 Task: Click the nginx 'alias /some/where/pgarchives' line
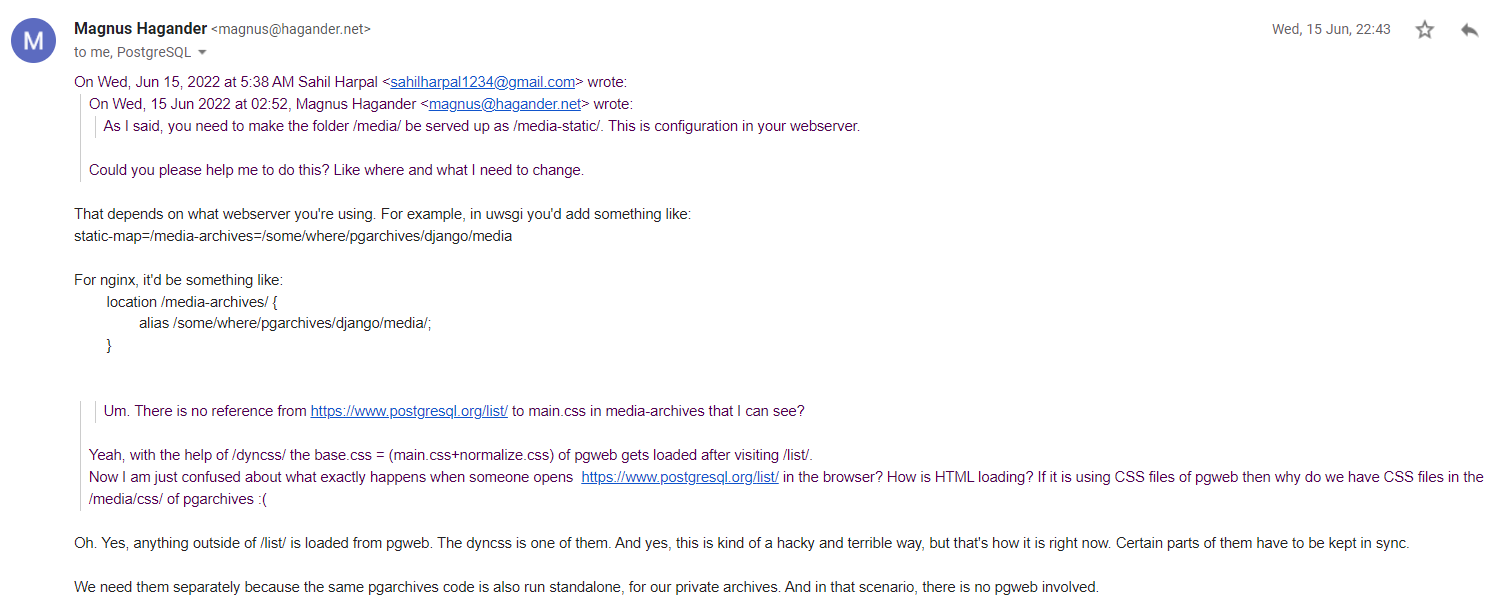(285, 323)
